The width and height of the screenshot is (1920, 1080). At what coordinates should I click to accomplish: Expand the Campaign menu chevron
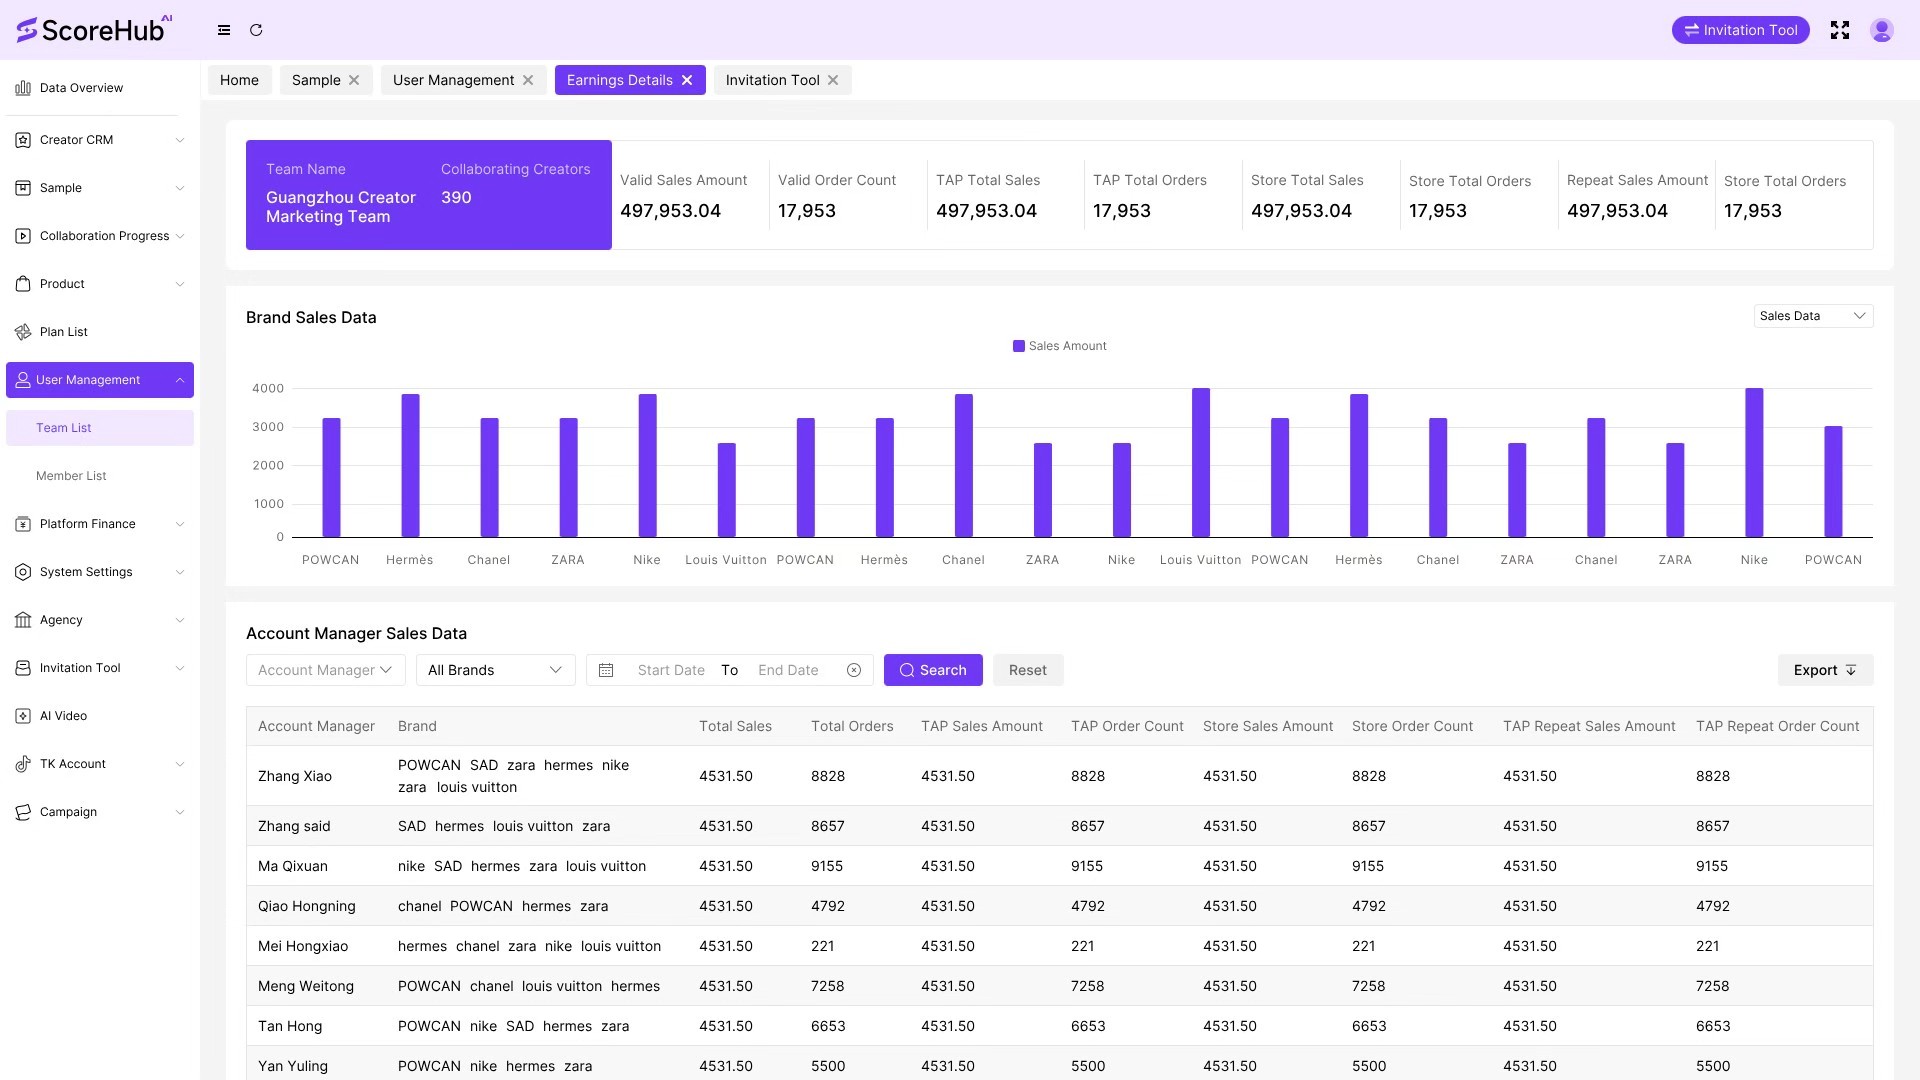point(180,812)
